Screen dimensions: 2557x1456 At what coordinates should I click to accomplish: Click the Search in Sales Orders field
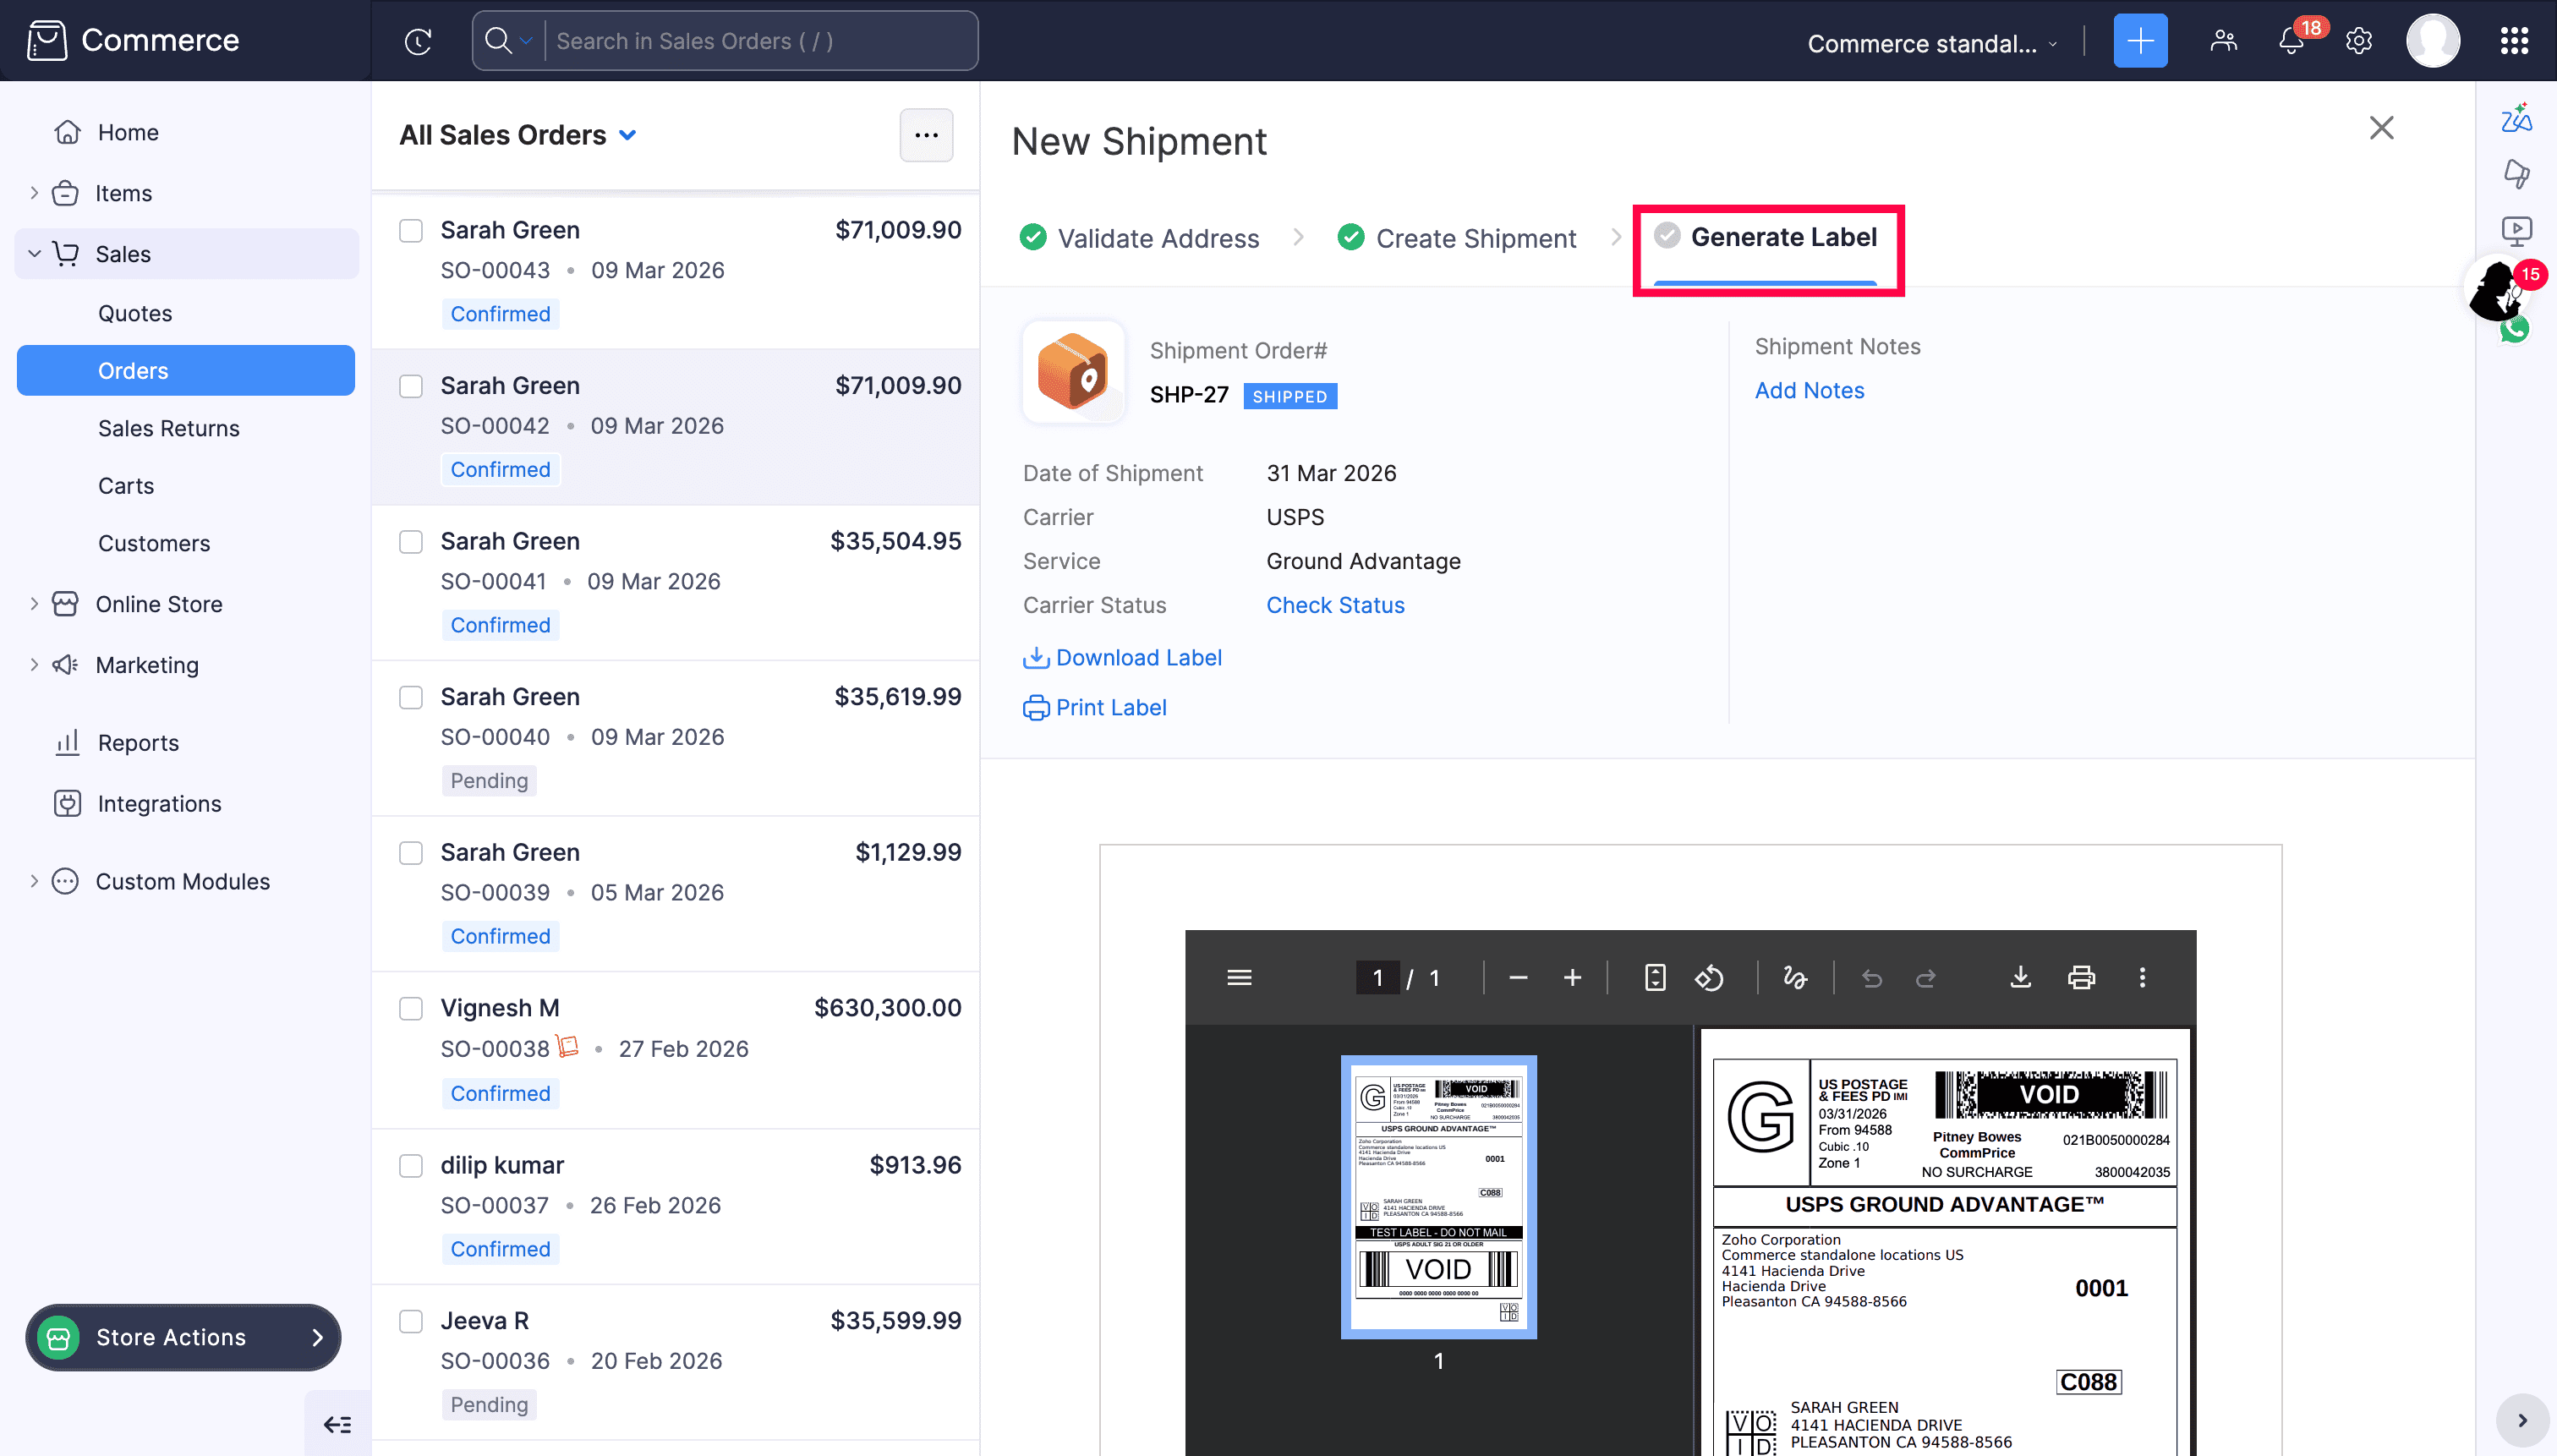(x=762, y=41)
